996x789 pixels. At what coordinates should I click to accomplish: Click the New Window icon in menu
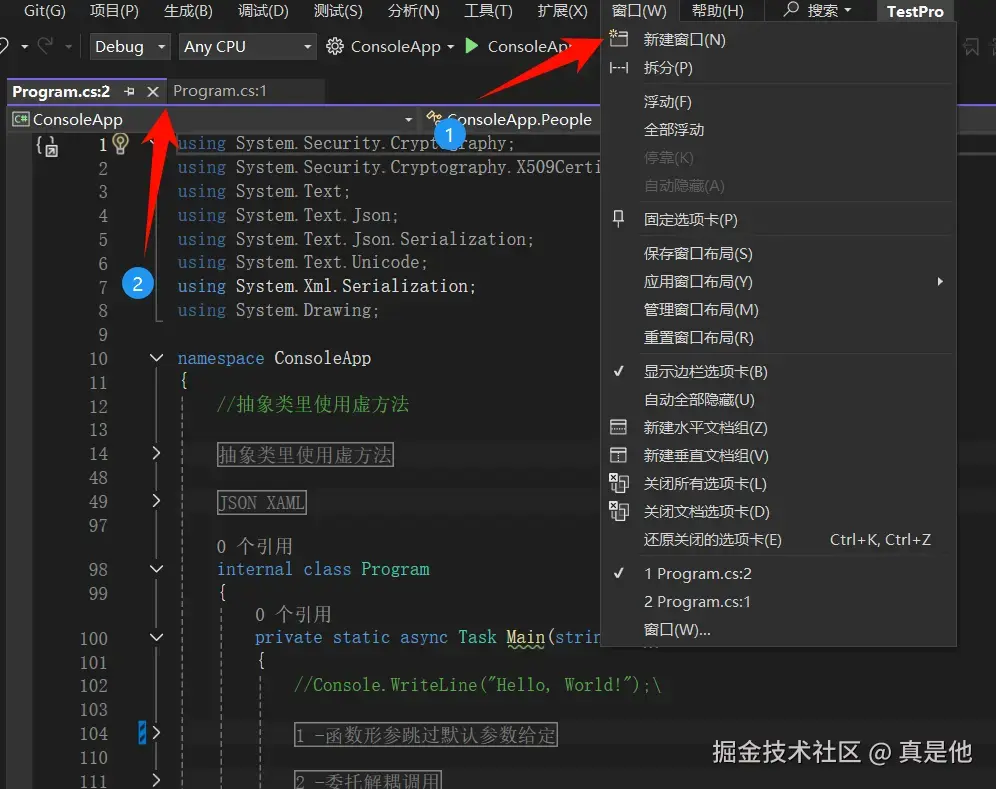(618, 39)
